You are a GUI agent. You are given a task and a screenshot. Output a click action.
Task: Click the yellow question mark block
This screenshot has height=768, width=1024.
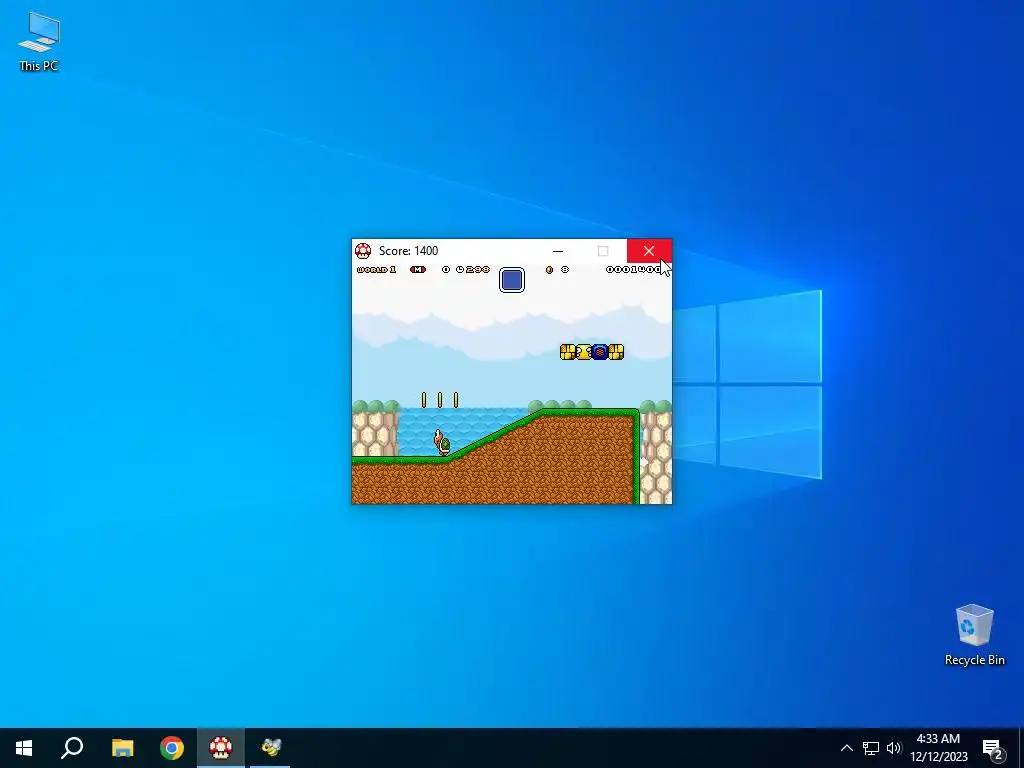584,352
